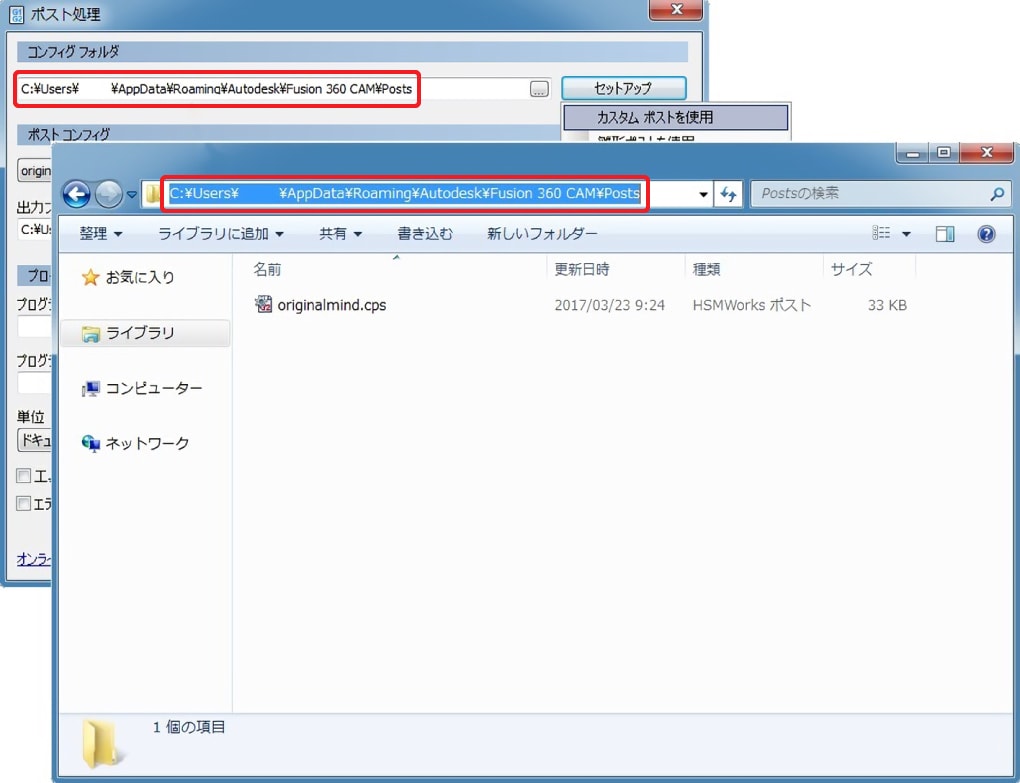Viewport: 1020px width, 783px height.
Task: Open the view options dropdown arrow
Action: (x=906, y=234)
